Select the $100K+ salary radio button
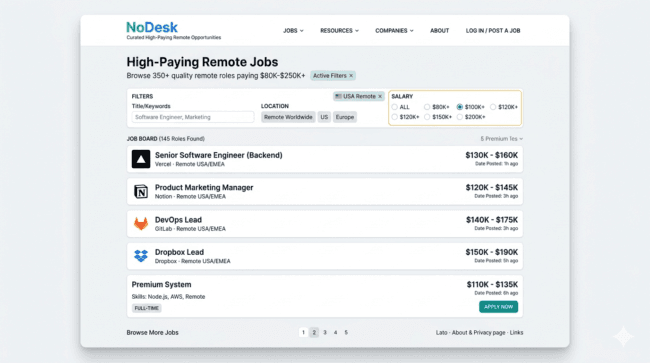Viewport: 650px width, 363px height. (460, 107)
